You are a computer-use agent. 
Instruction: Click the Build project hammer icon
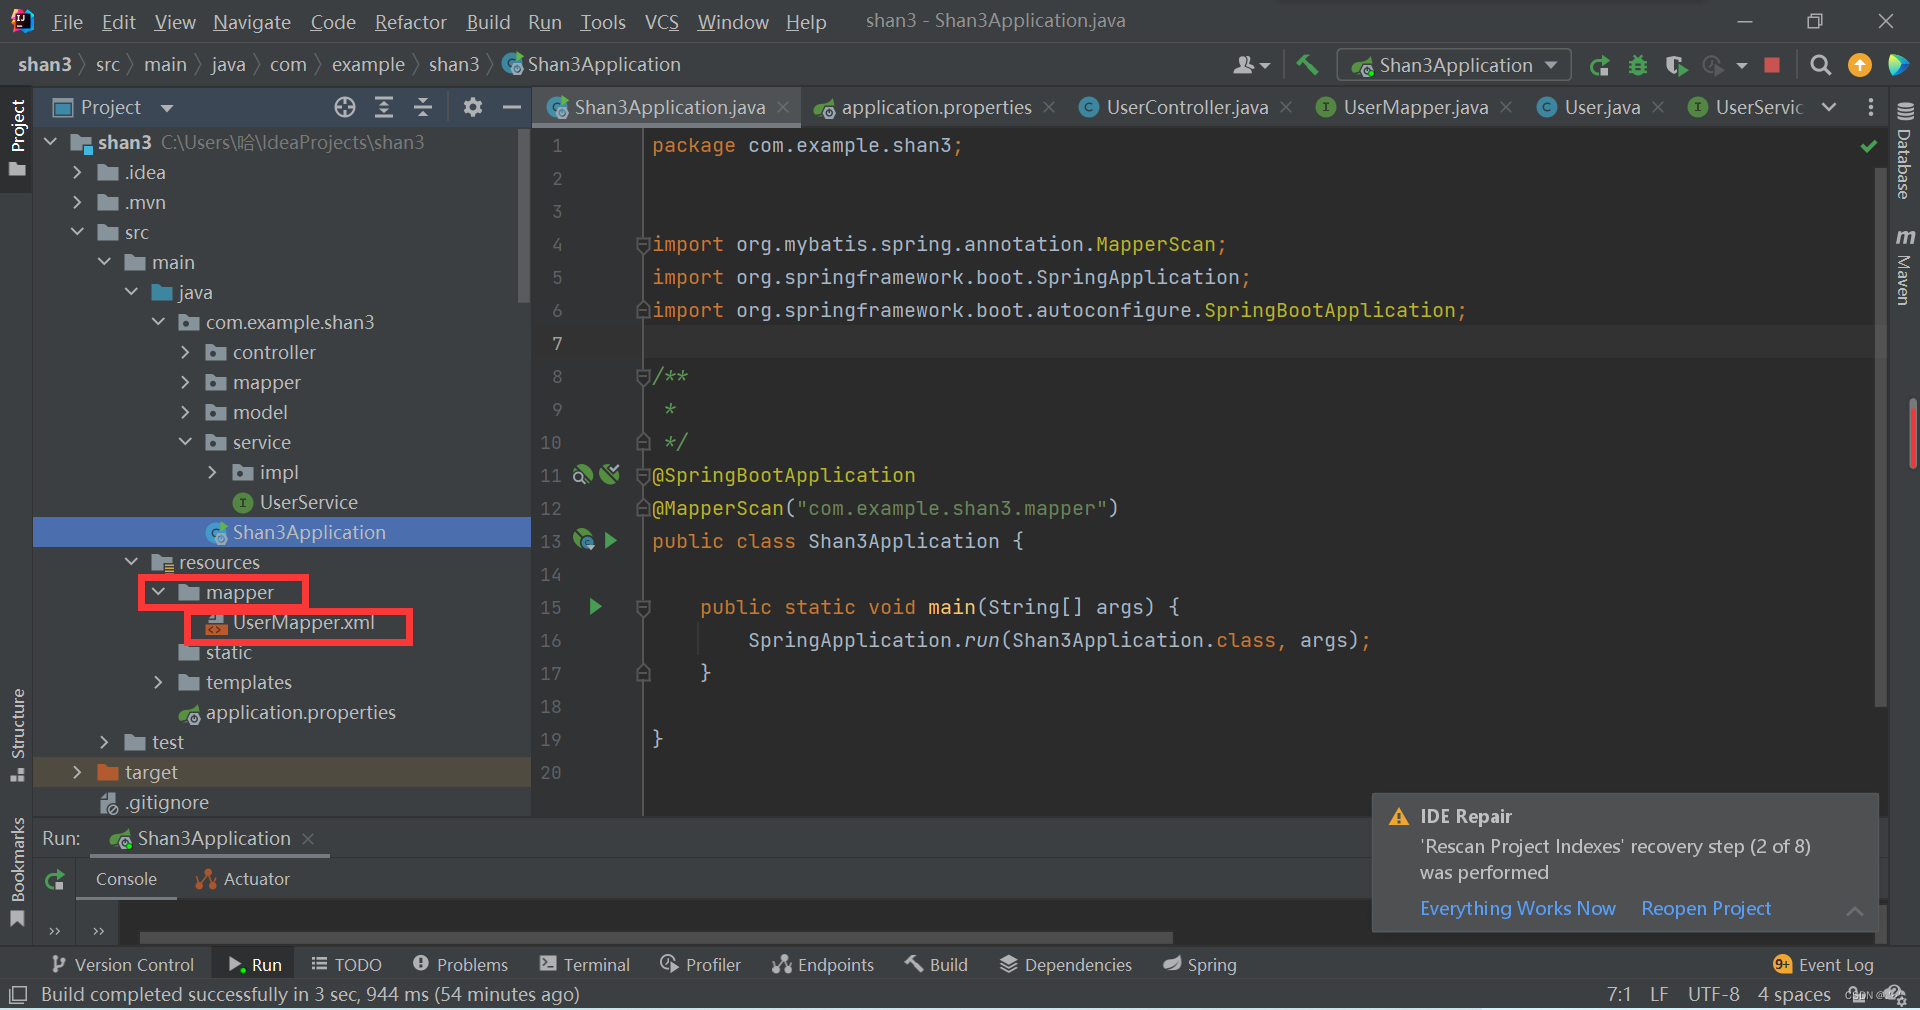click(x=1307, y=65)
